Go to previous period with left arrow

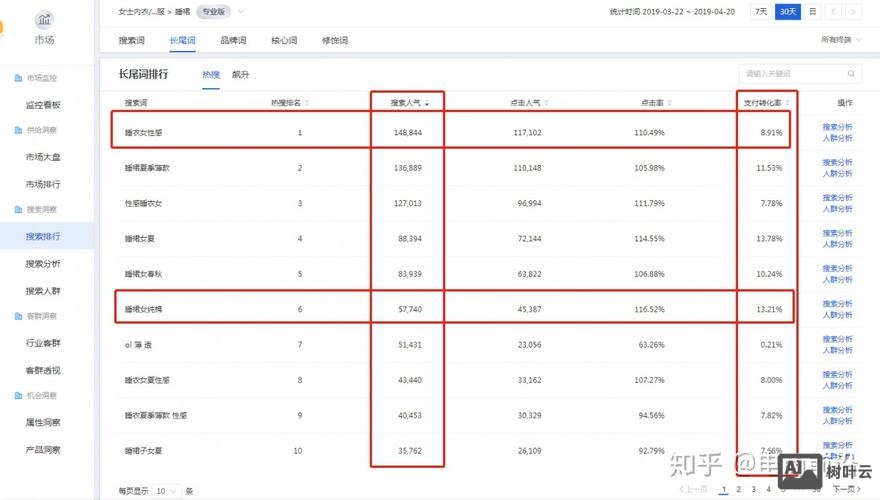(x=833, y=11)
